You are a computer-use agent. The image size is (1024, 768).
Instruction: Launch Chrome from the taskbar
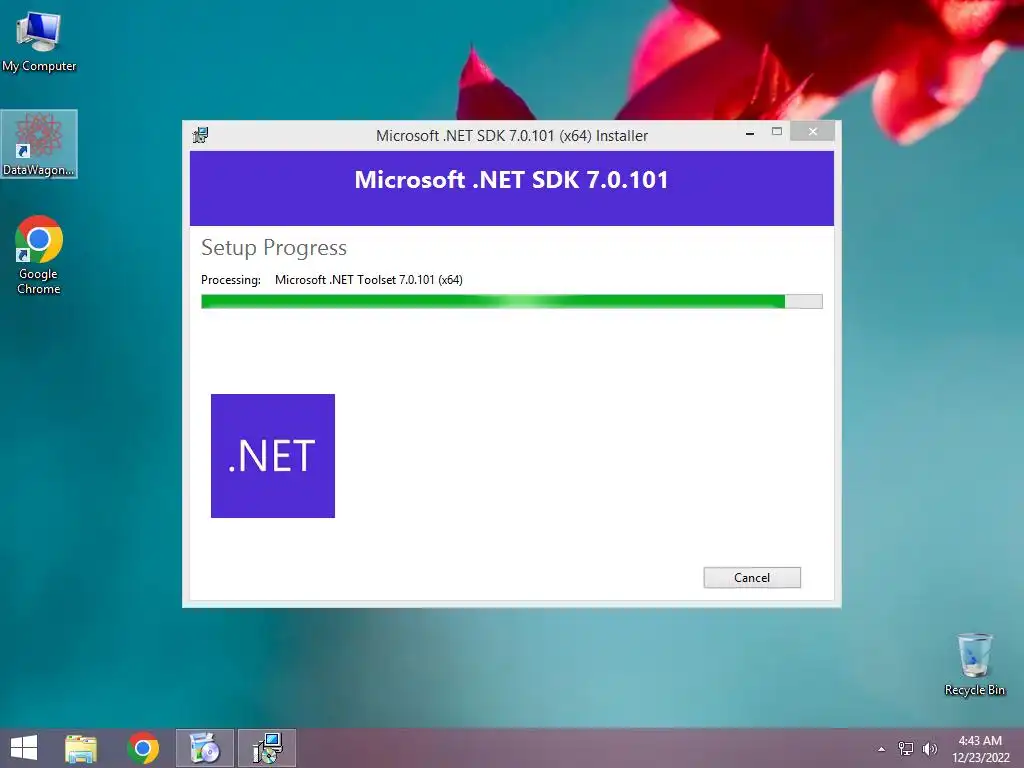click(143, 748)
